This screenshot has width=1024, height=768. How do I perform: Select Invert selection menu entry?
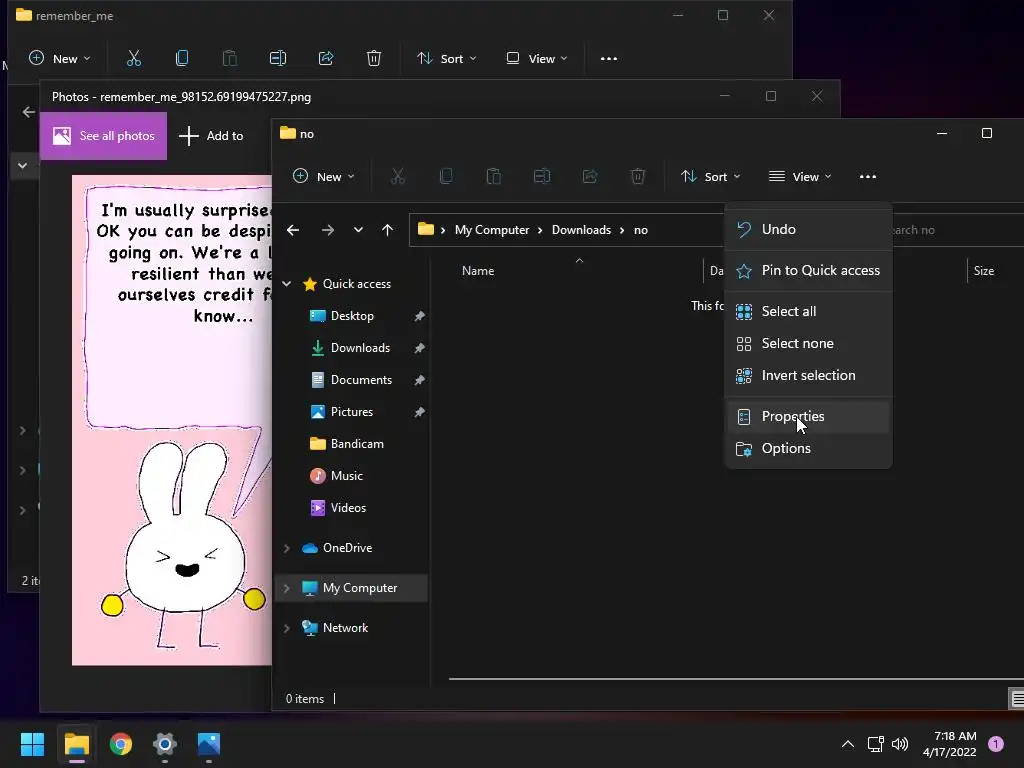(808, 376)
